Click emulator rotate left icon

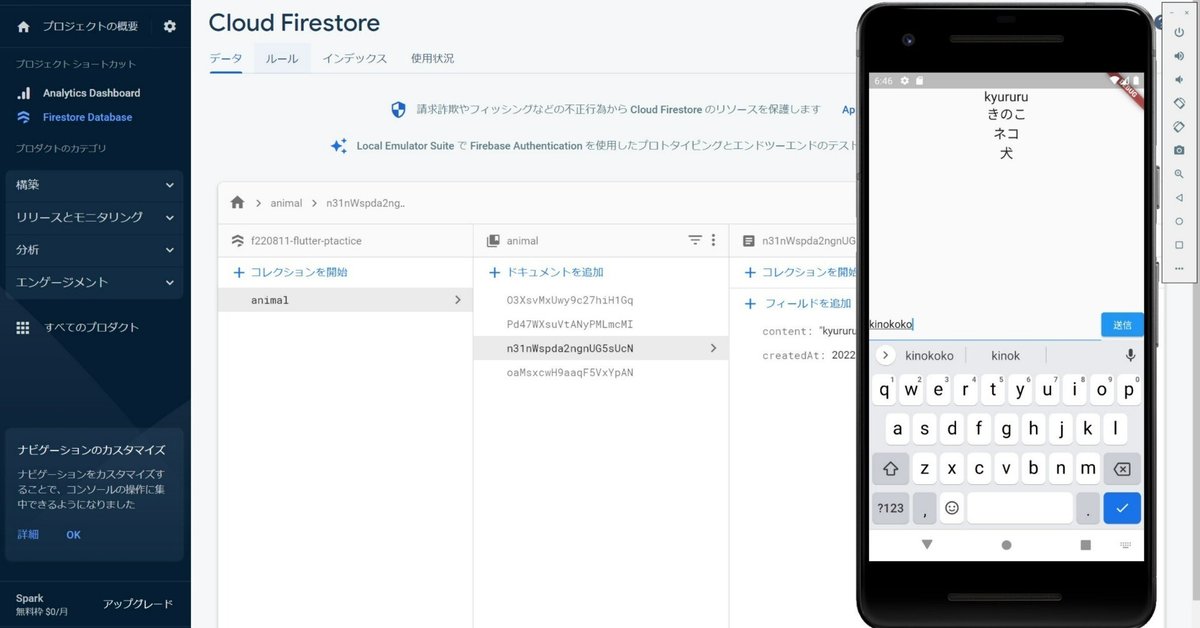click(x=1179, y=103)
